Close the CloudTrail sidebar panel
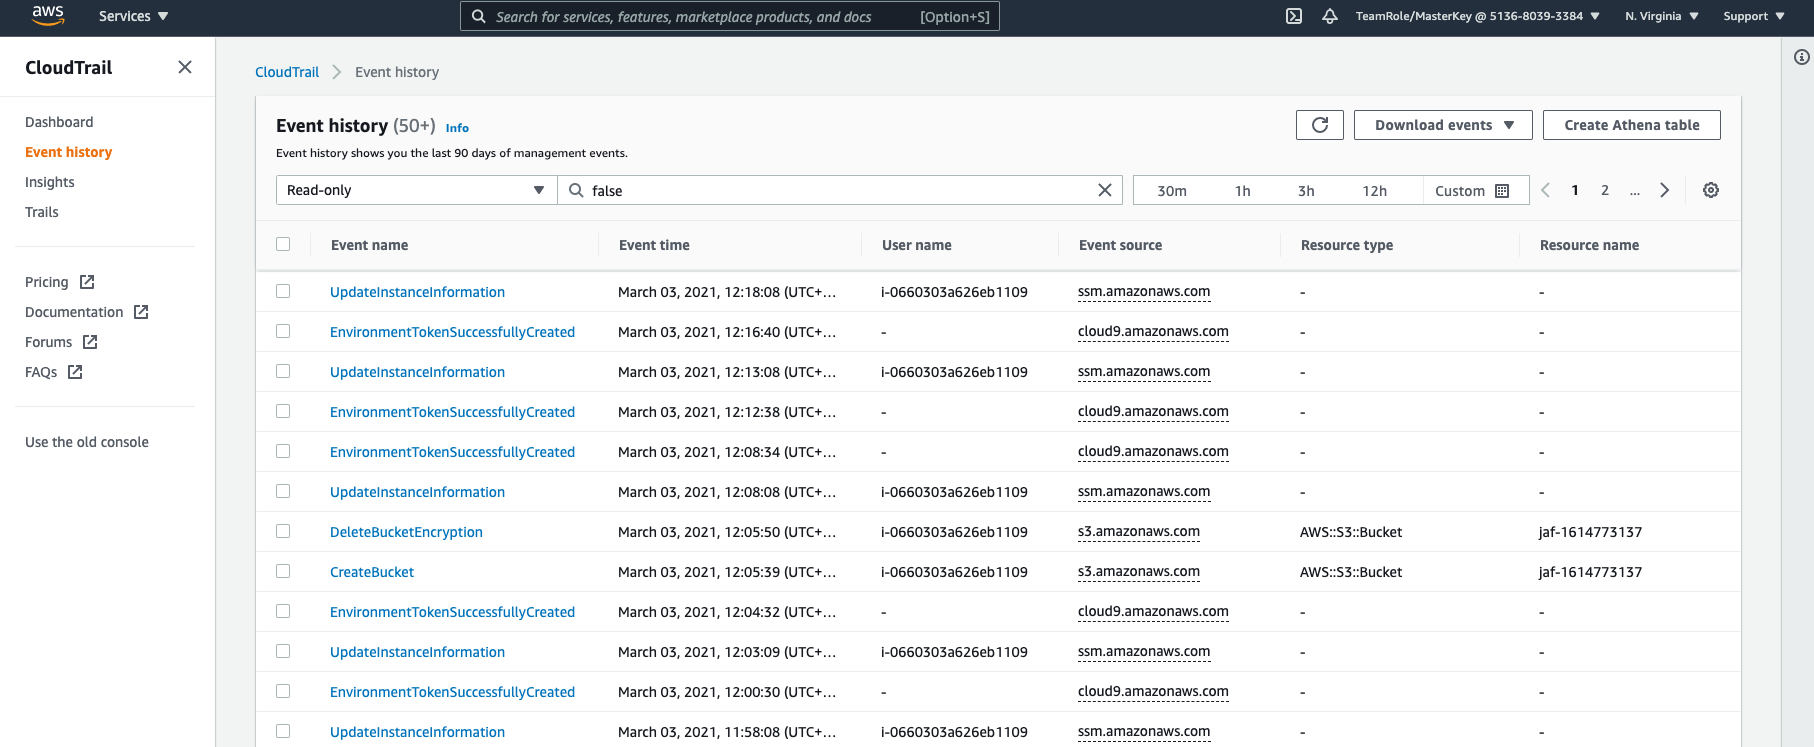Screen dimensions: 1814x747 (185, 67)
